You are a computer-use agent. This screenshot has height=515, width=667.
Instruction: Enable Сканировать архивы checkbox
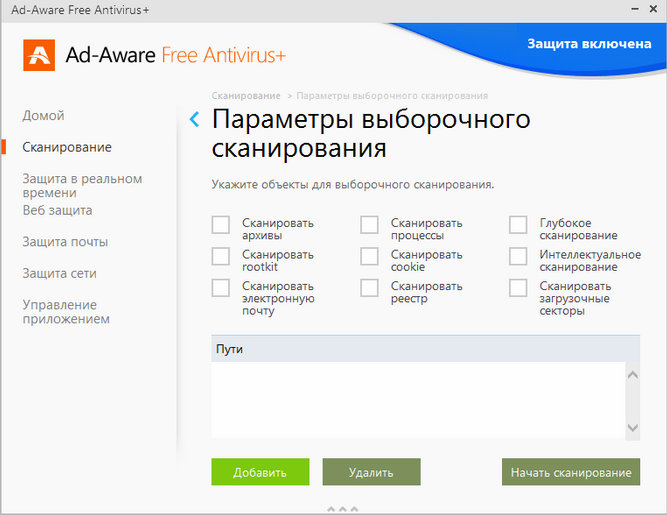221,225
